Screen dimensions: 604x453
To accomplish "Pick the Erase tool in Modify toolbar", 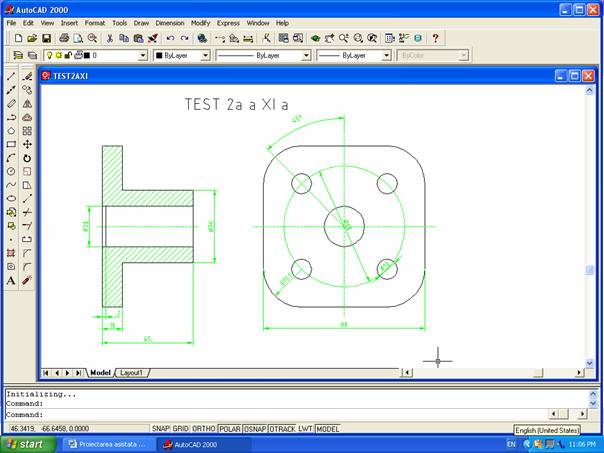I will coord(27,76).
